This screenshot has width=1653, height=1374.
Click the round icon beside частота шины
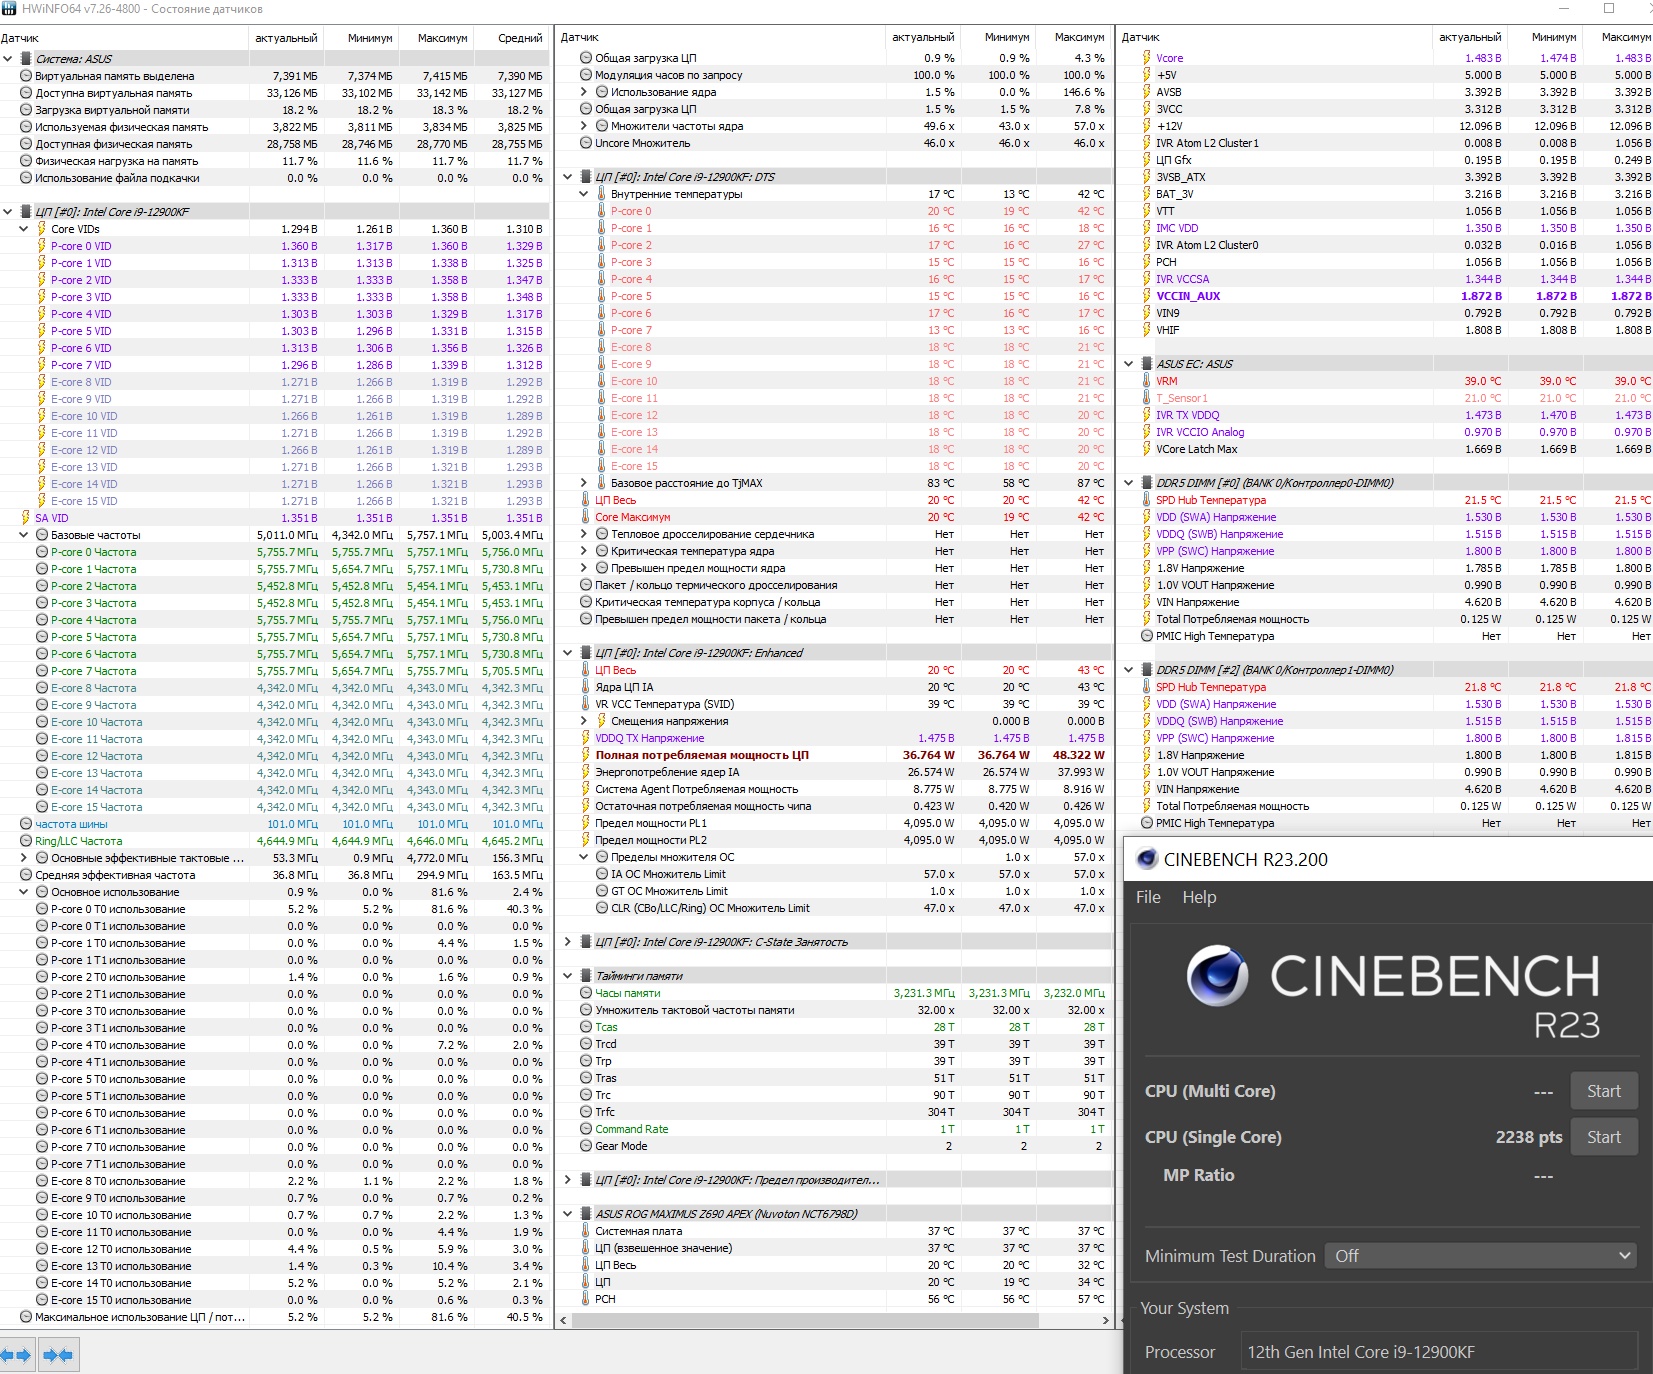[26, 824]
